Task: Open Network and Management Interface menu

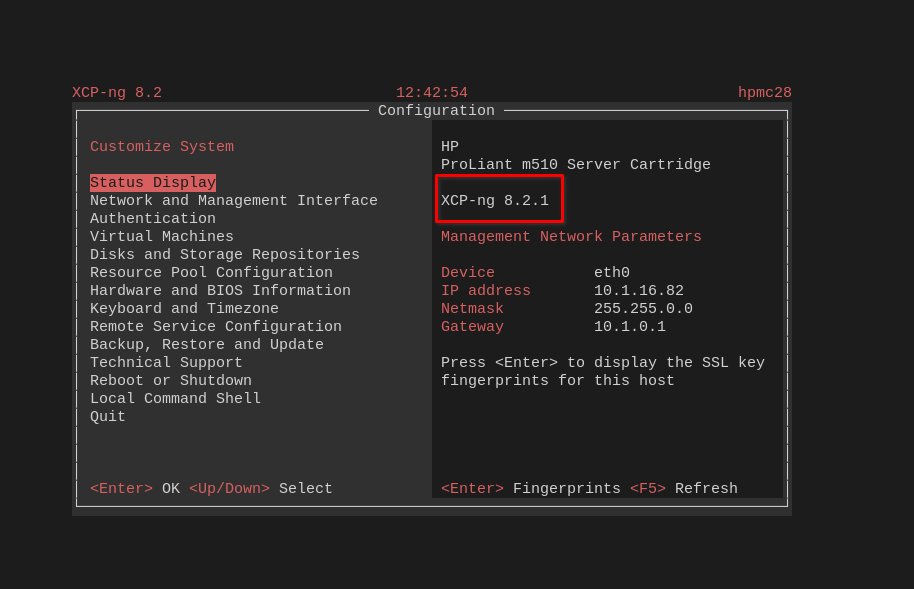Action: [x=234, y=201]
